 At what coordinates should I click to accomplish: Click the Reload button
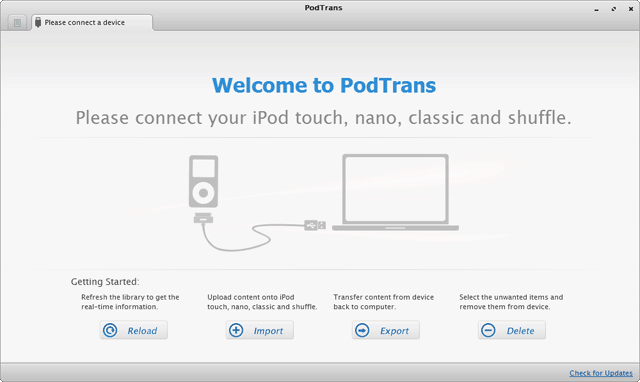tap(133, 330)
